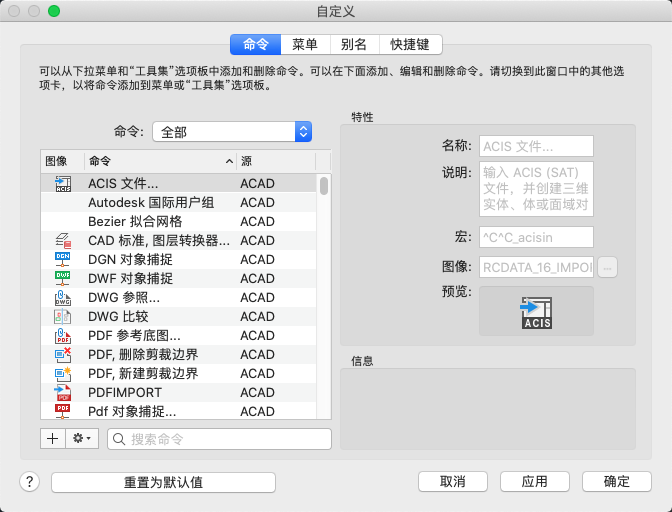Switch to the 菜单 tab

[x=305, y=45]
